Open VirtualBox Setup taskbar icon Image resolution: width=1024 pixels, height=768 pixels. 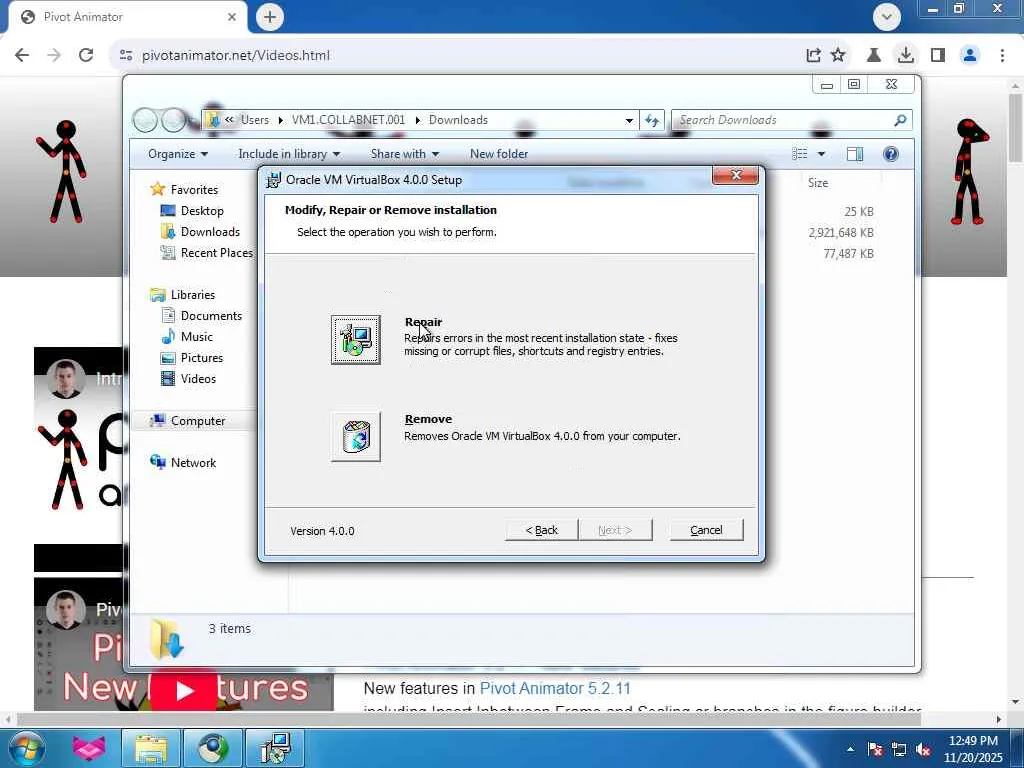[275, 748]
